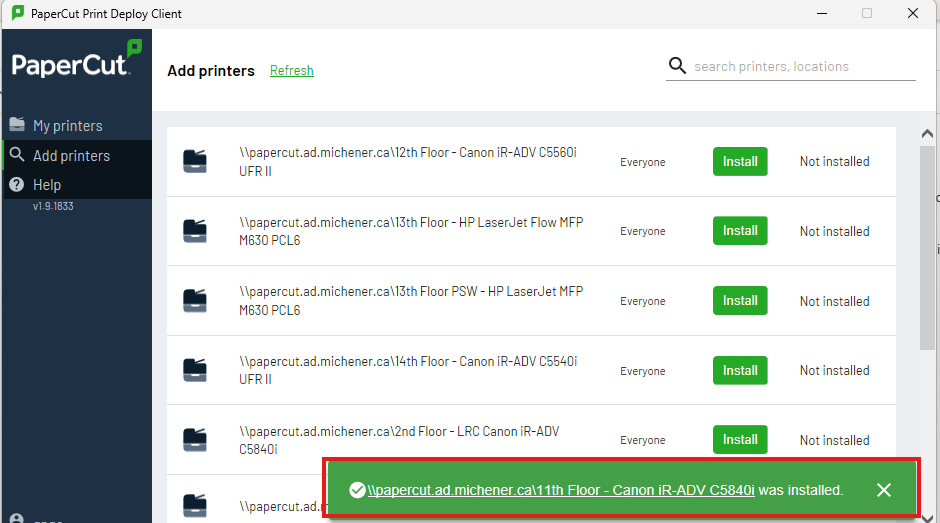The image size is (940, 523).
Task: Dismiss the installed notification banner
Action: pos(883,490)
